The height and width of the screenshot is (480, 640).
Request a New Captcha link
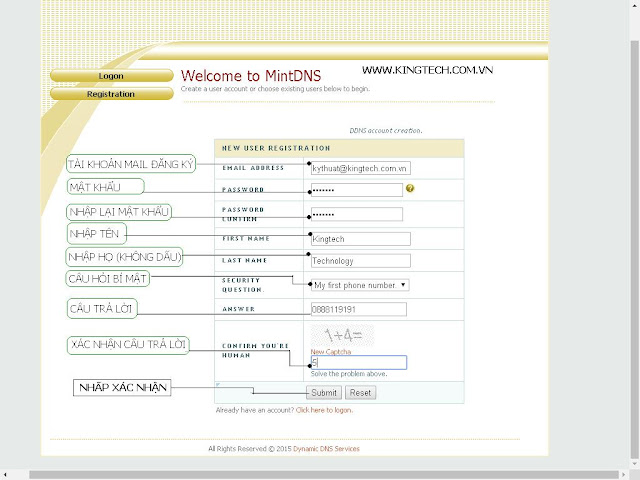click(331, 351)
